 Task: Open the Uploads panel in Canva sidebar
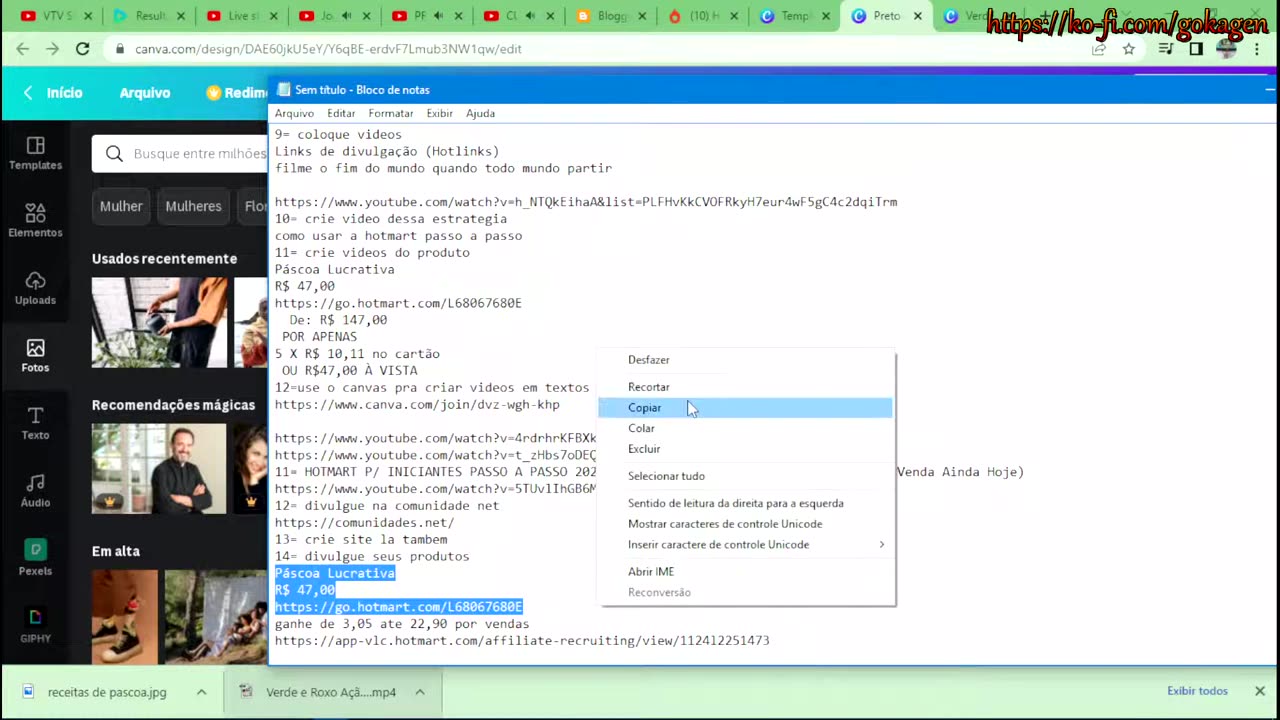pyautogui.click(x=36, y=288)
